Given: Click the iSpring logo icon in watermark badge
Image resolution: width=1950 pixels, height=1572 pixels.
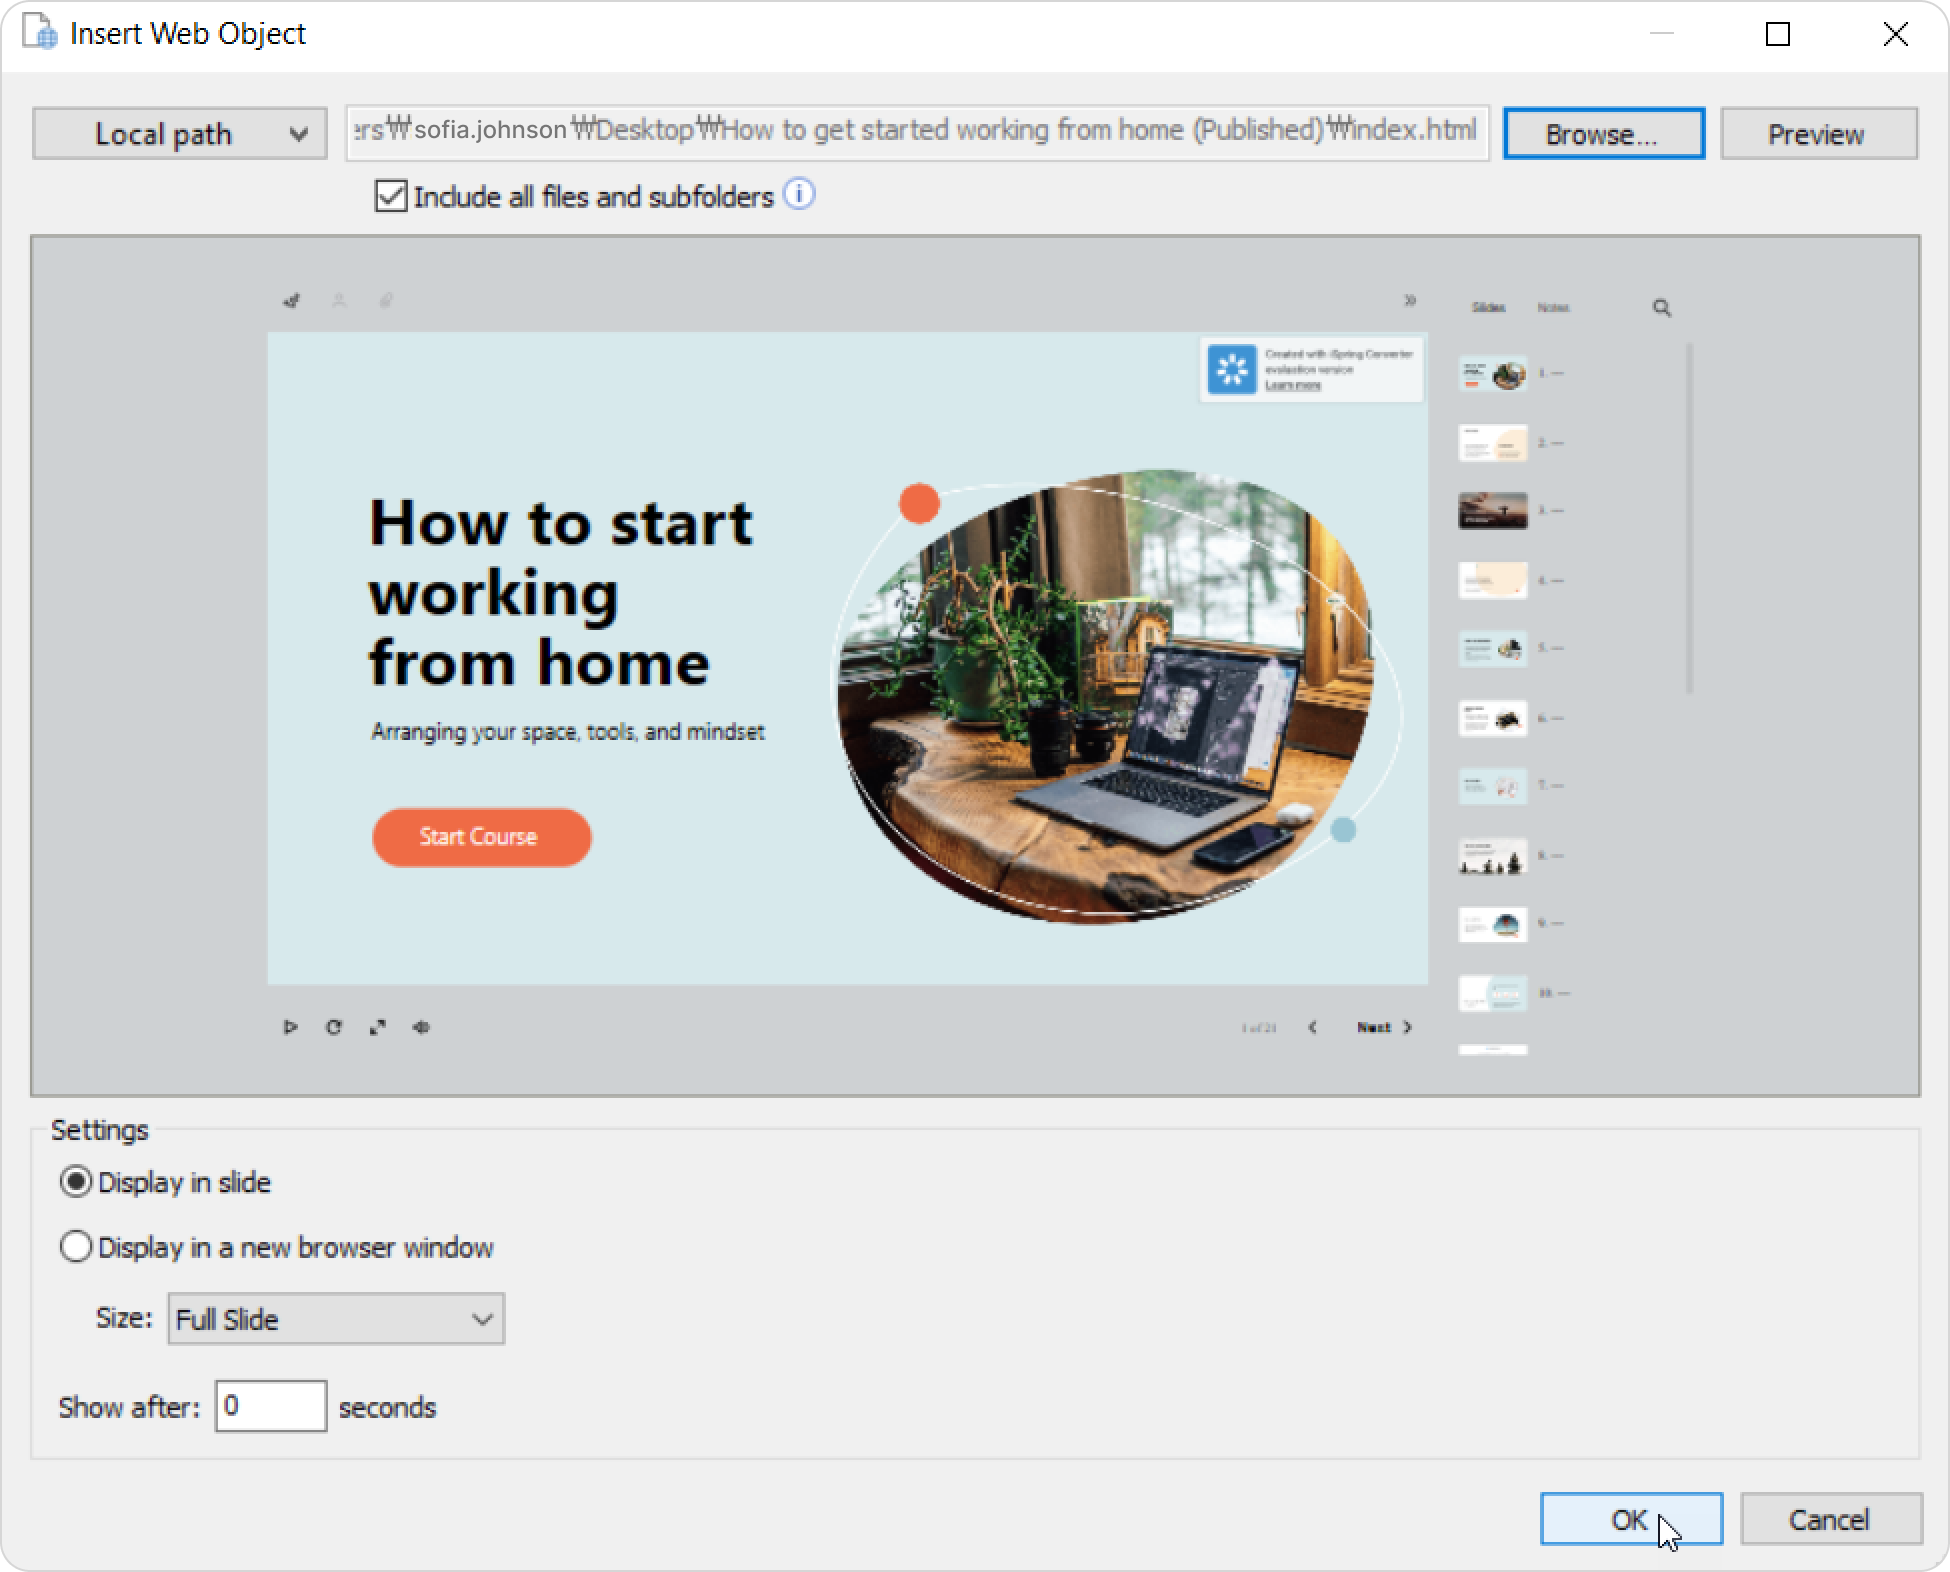Looking at the screenshot, I should click(x=1232, y=370).
